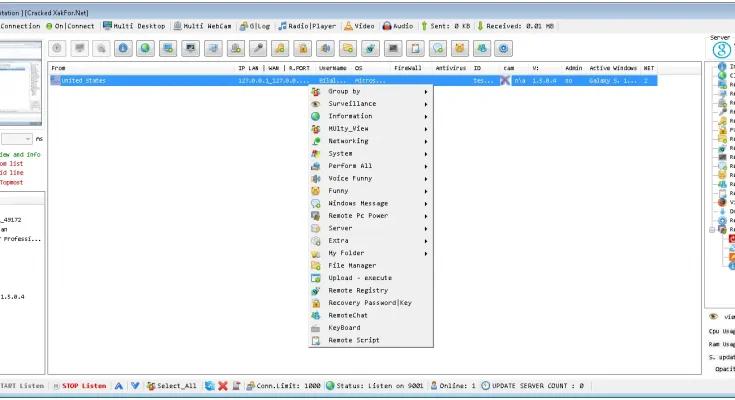Click the green globe toolbar icon
This screenshot has height=400, width=735.
(x=145, y=47)
